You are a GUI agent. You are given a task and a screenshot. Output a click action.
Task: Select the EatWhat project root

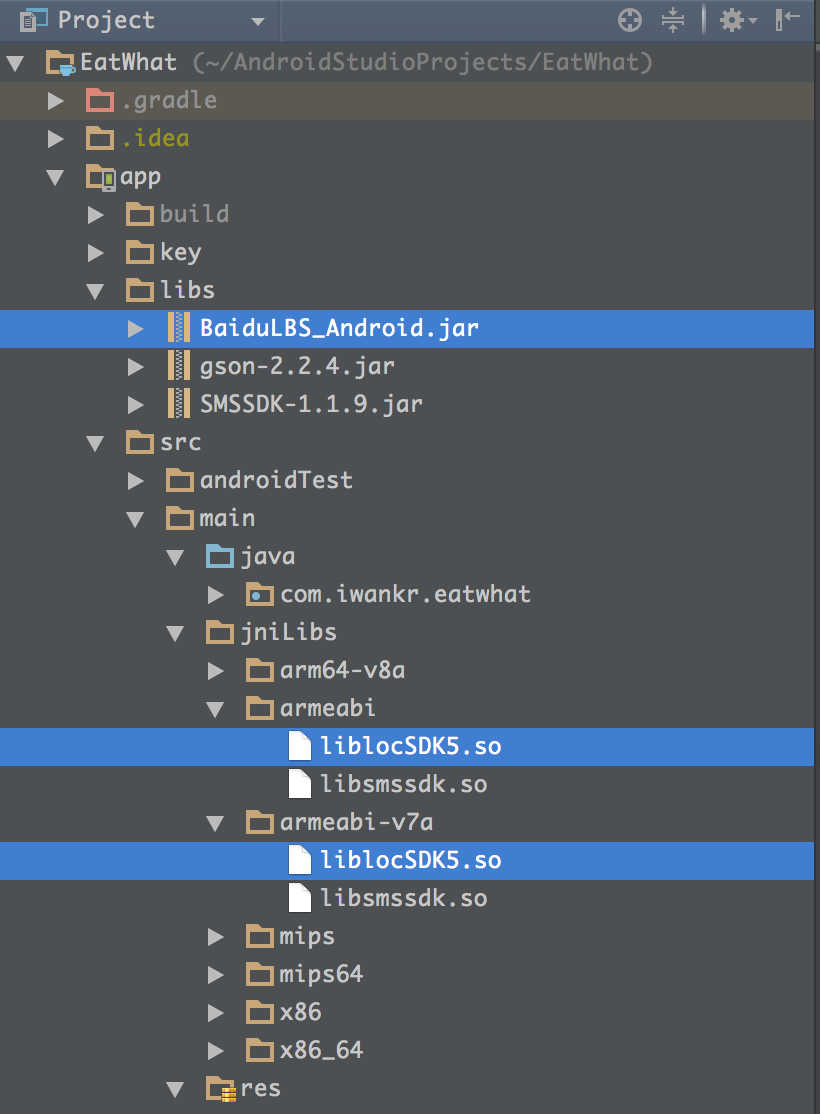(128, 63)
